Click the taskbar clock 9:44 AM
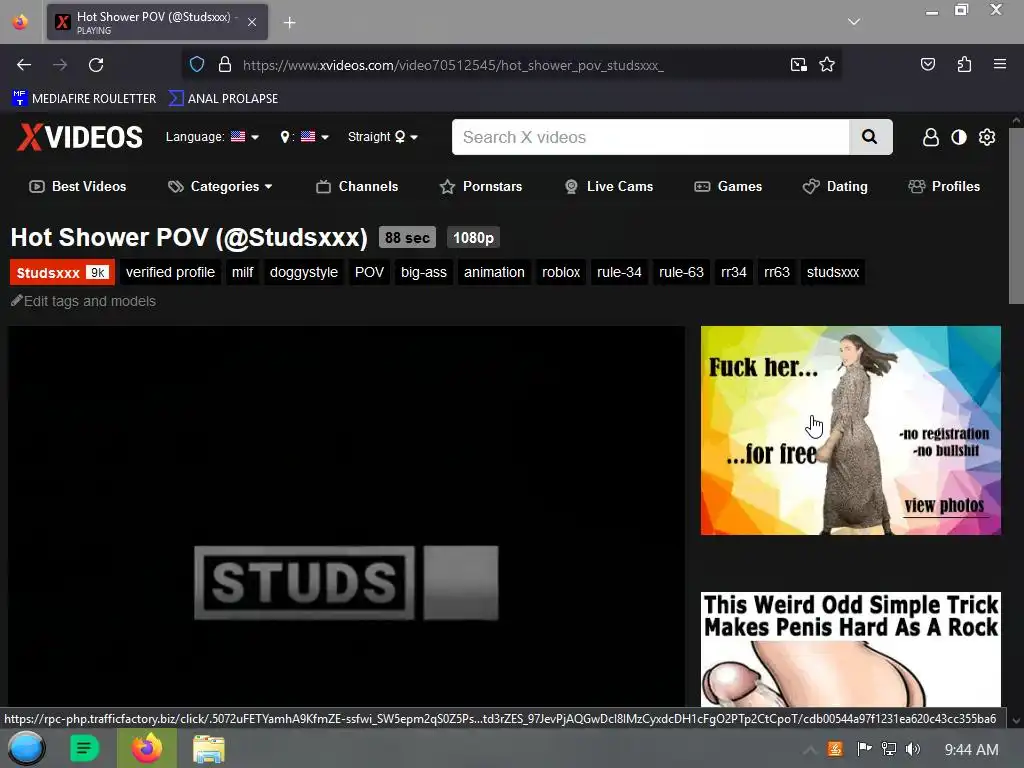1024x768 pixels. (971, 750)
